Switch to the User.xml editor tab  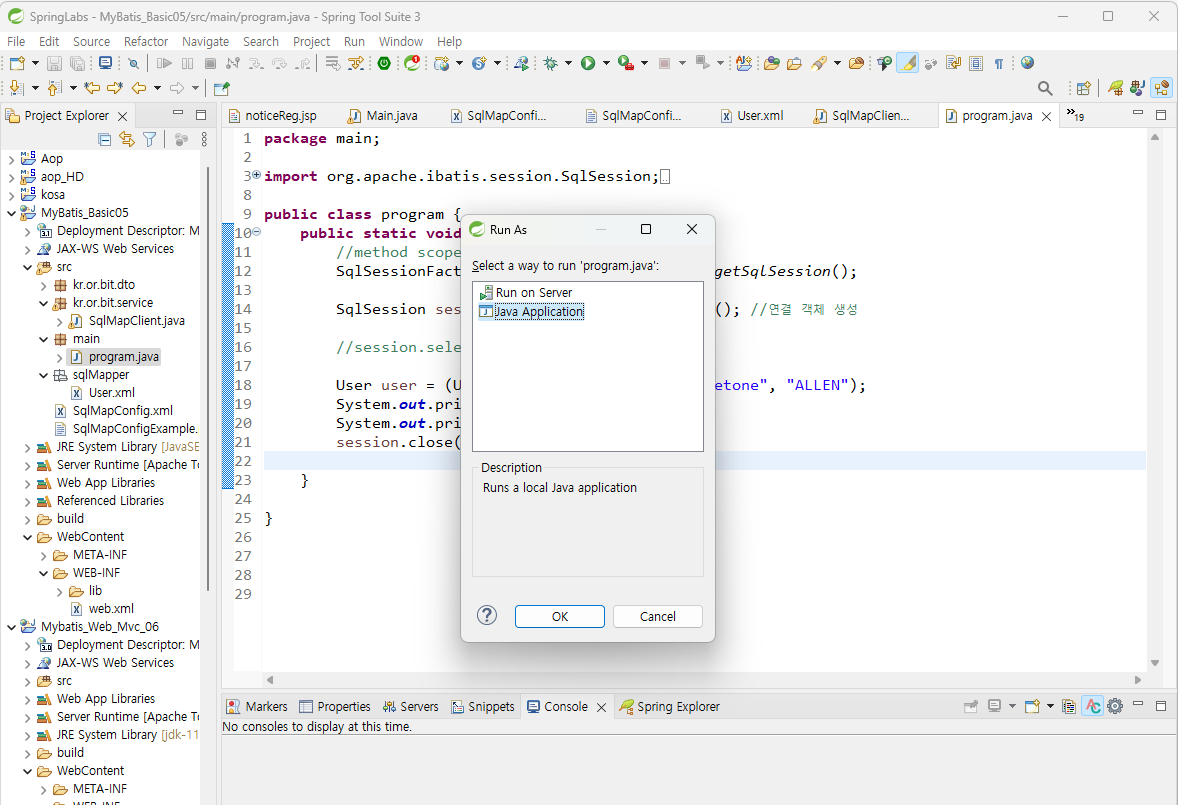751,116
